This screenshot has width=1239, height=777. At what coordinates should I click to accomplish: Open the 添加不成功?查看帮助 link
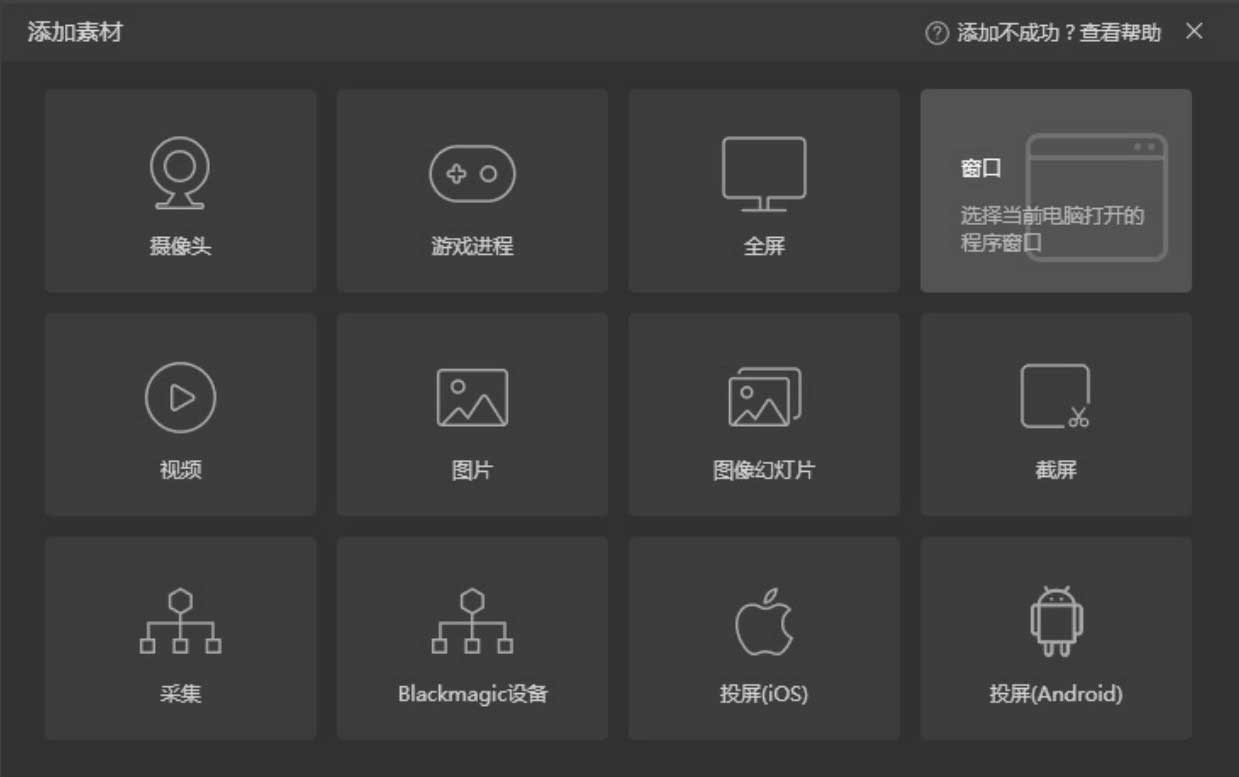point(1059,33)
